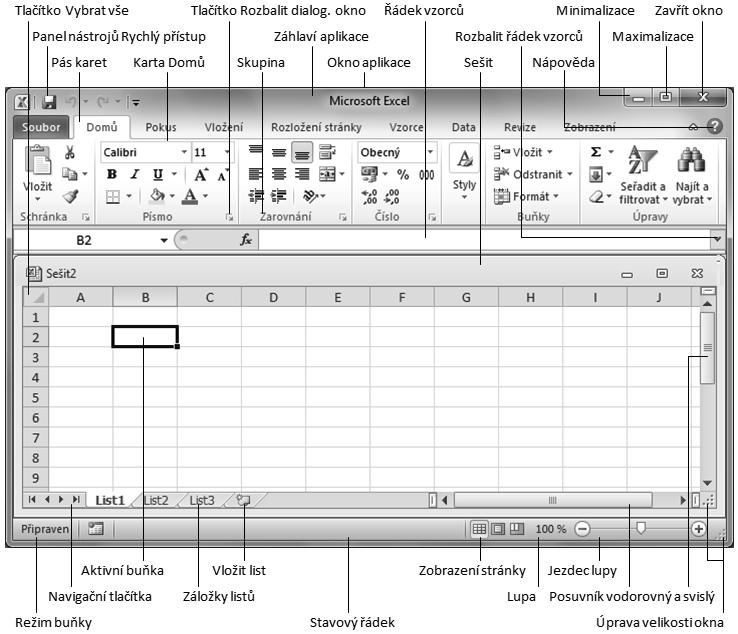Viewport: 738px width, 634px height.
Task: Toggle align text left
Action: [256, 174]
